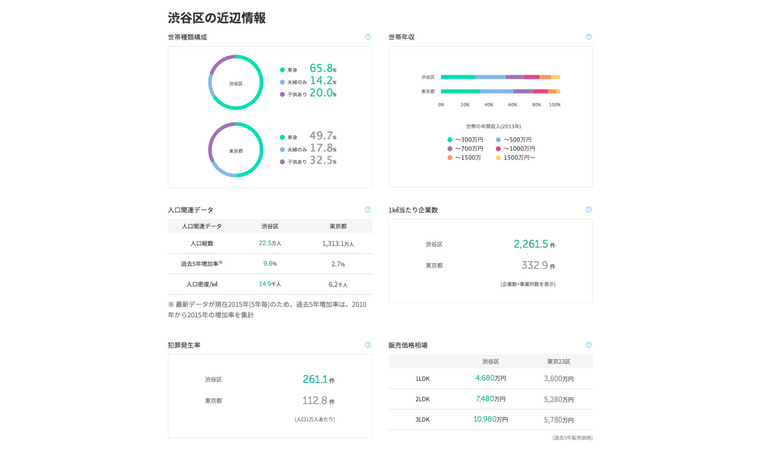Select the 3LDK row label
Image resolution: width=760 pixels, height=456 pixels.
point(422,420)
